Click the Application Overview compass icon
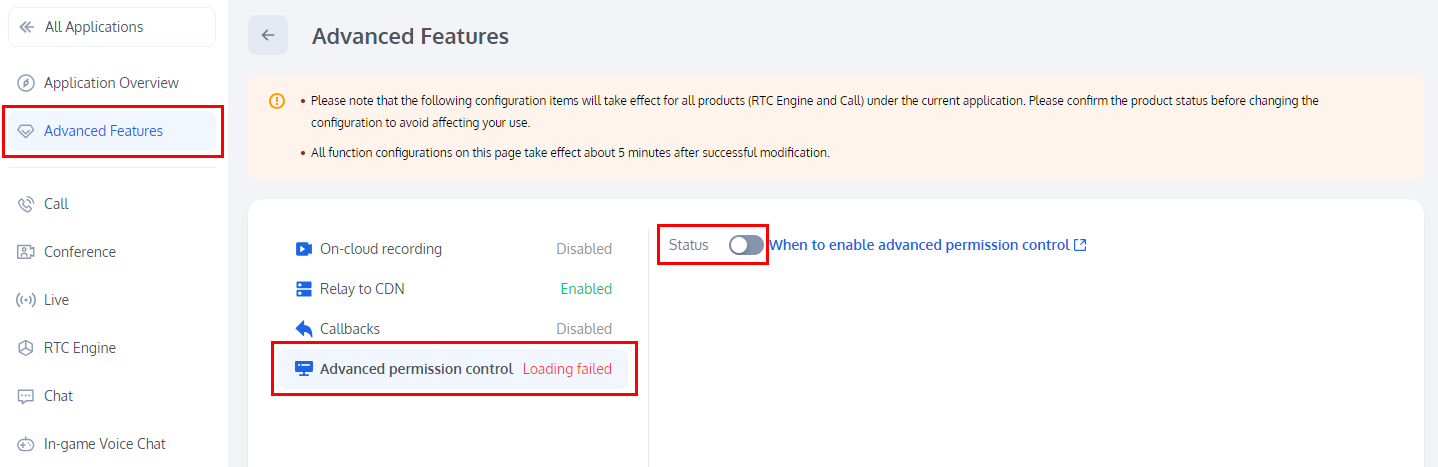 point(26,83)
